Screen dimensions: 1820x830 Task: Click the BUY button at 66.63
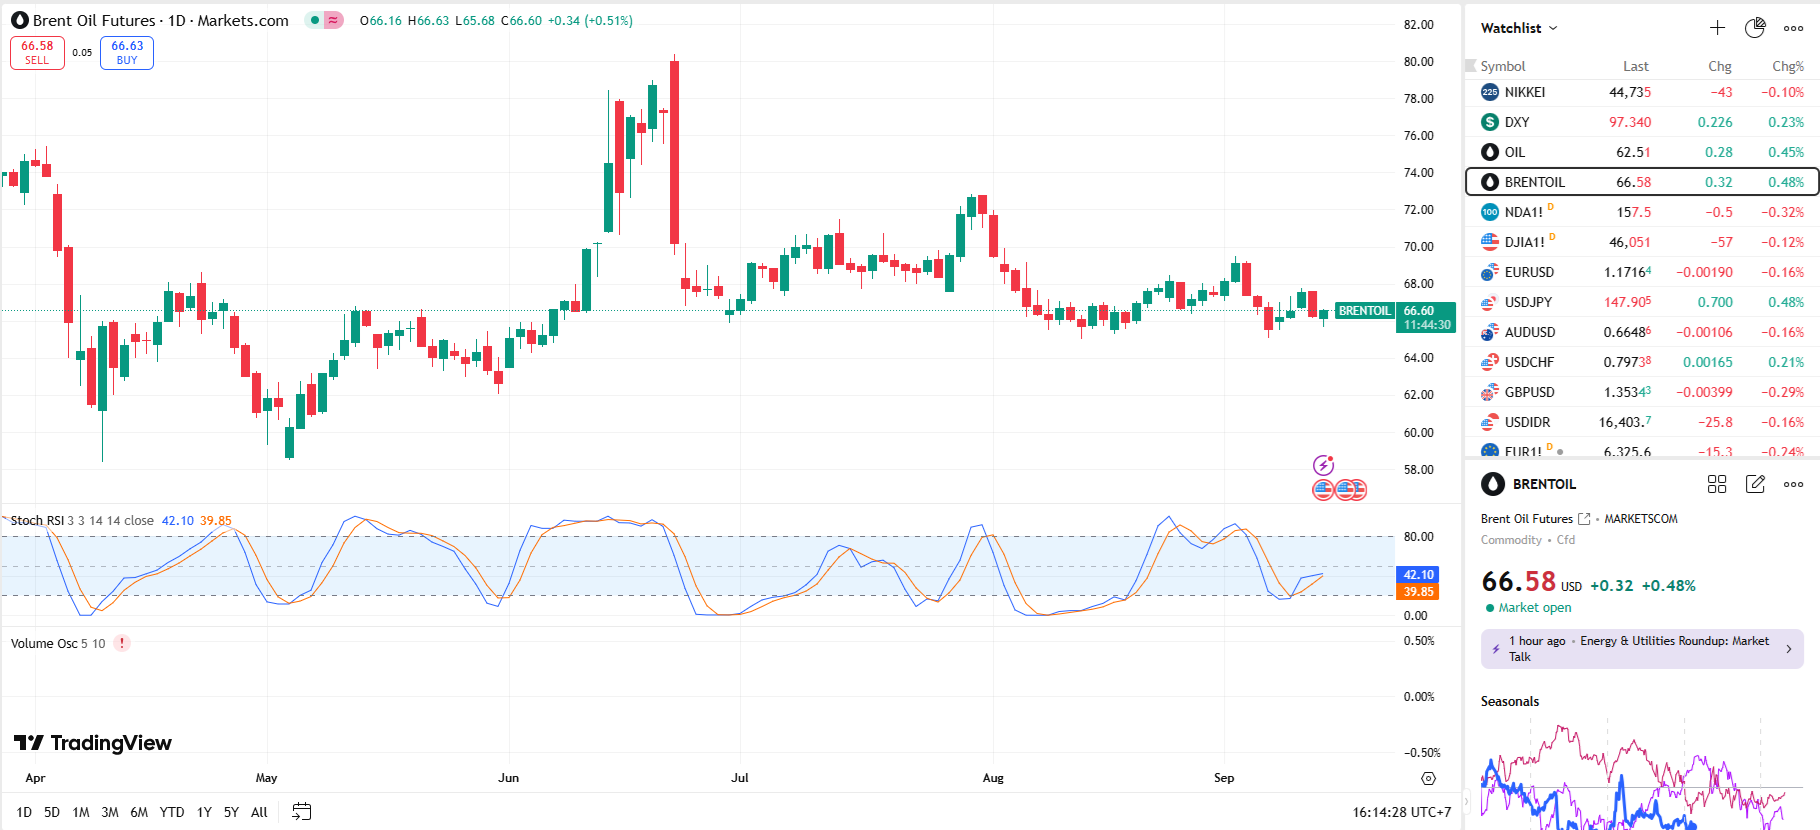click(x=127, y=52)
